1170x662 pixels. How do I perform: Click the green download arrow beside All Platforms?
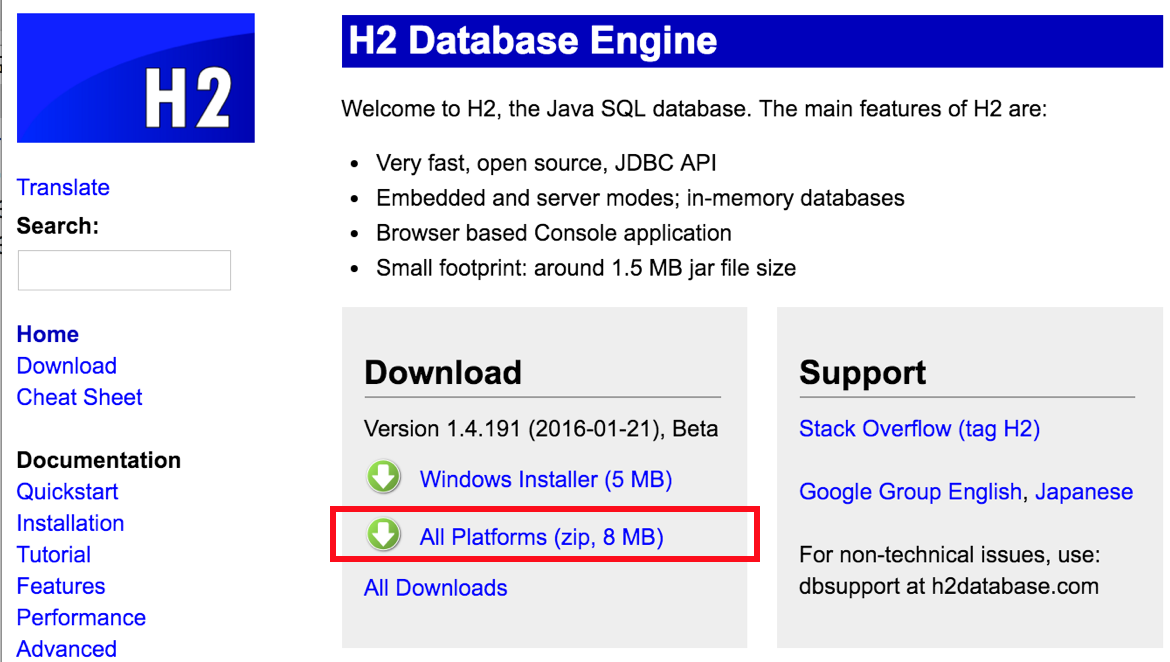click(x=384, y=536)
